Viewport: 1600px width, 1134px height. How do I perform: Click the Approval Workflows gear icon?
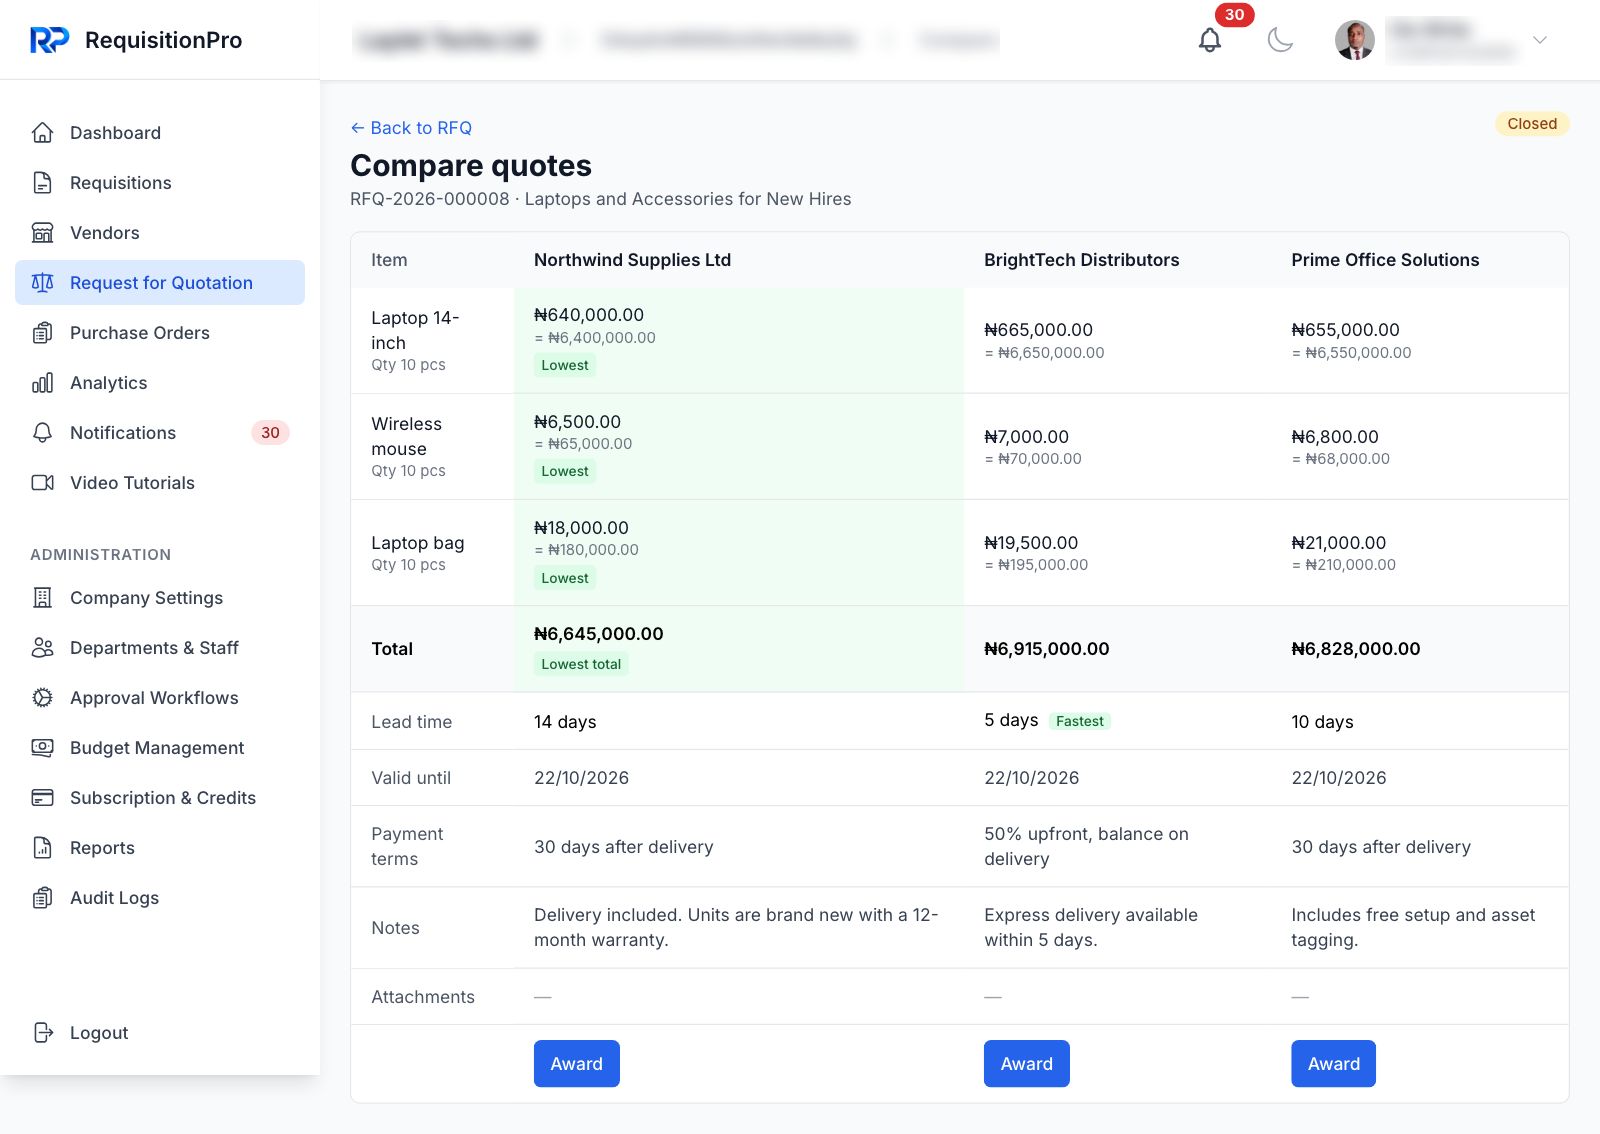tap(42, 698)
